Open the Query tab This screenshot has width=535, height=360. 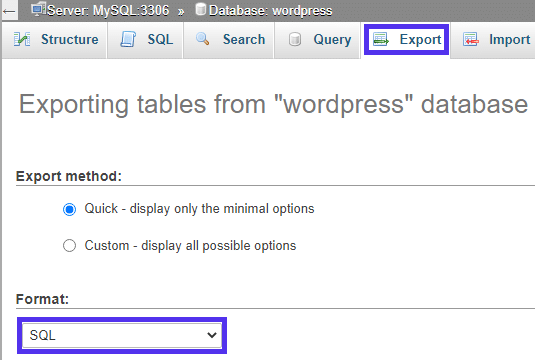point(317,40)
